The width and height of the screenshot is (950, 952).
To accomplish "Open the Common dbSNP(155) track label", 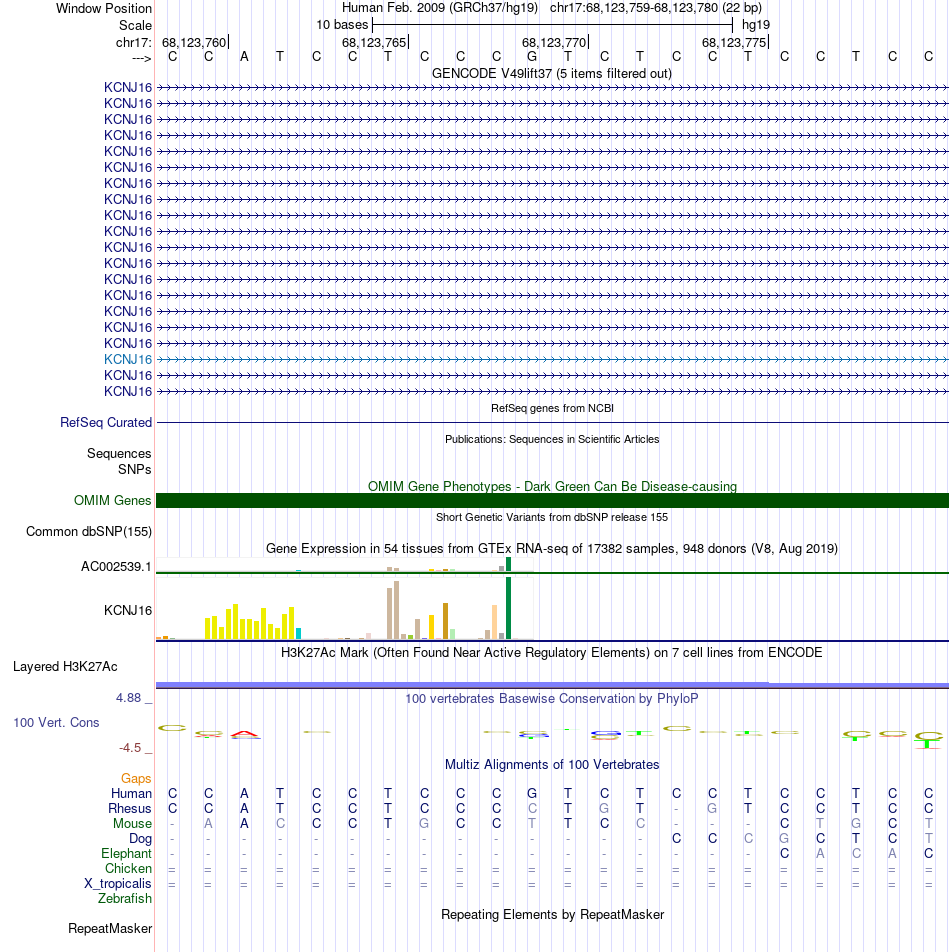I will [89, 532].
